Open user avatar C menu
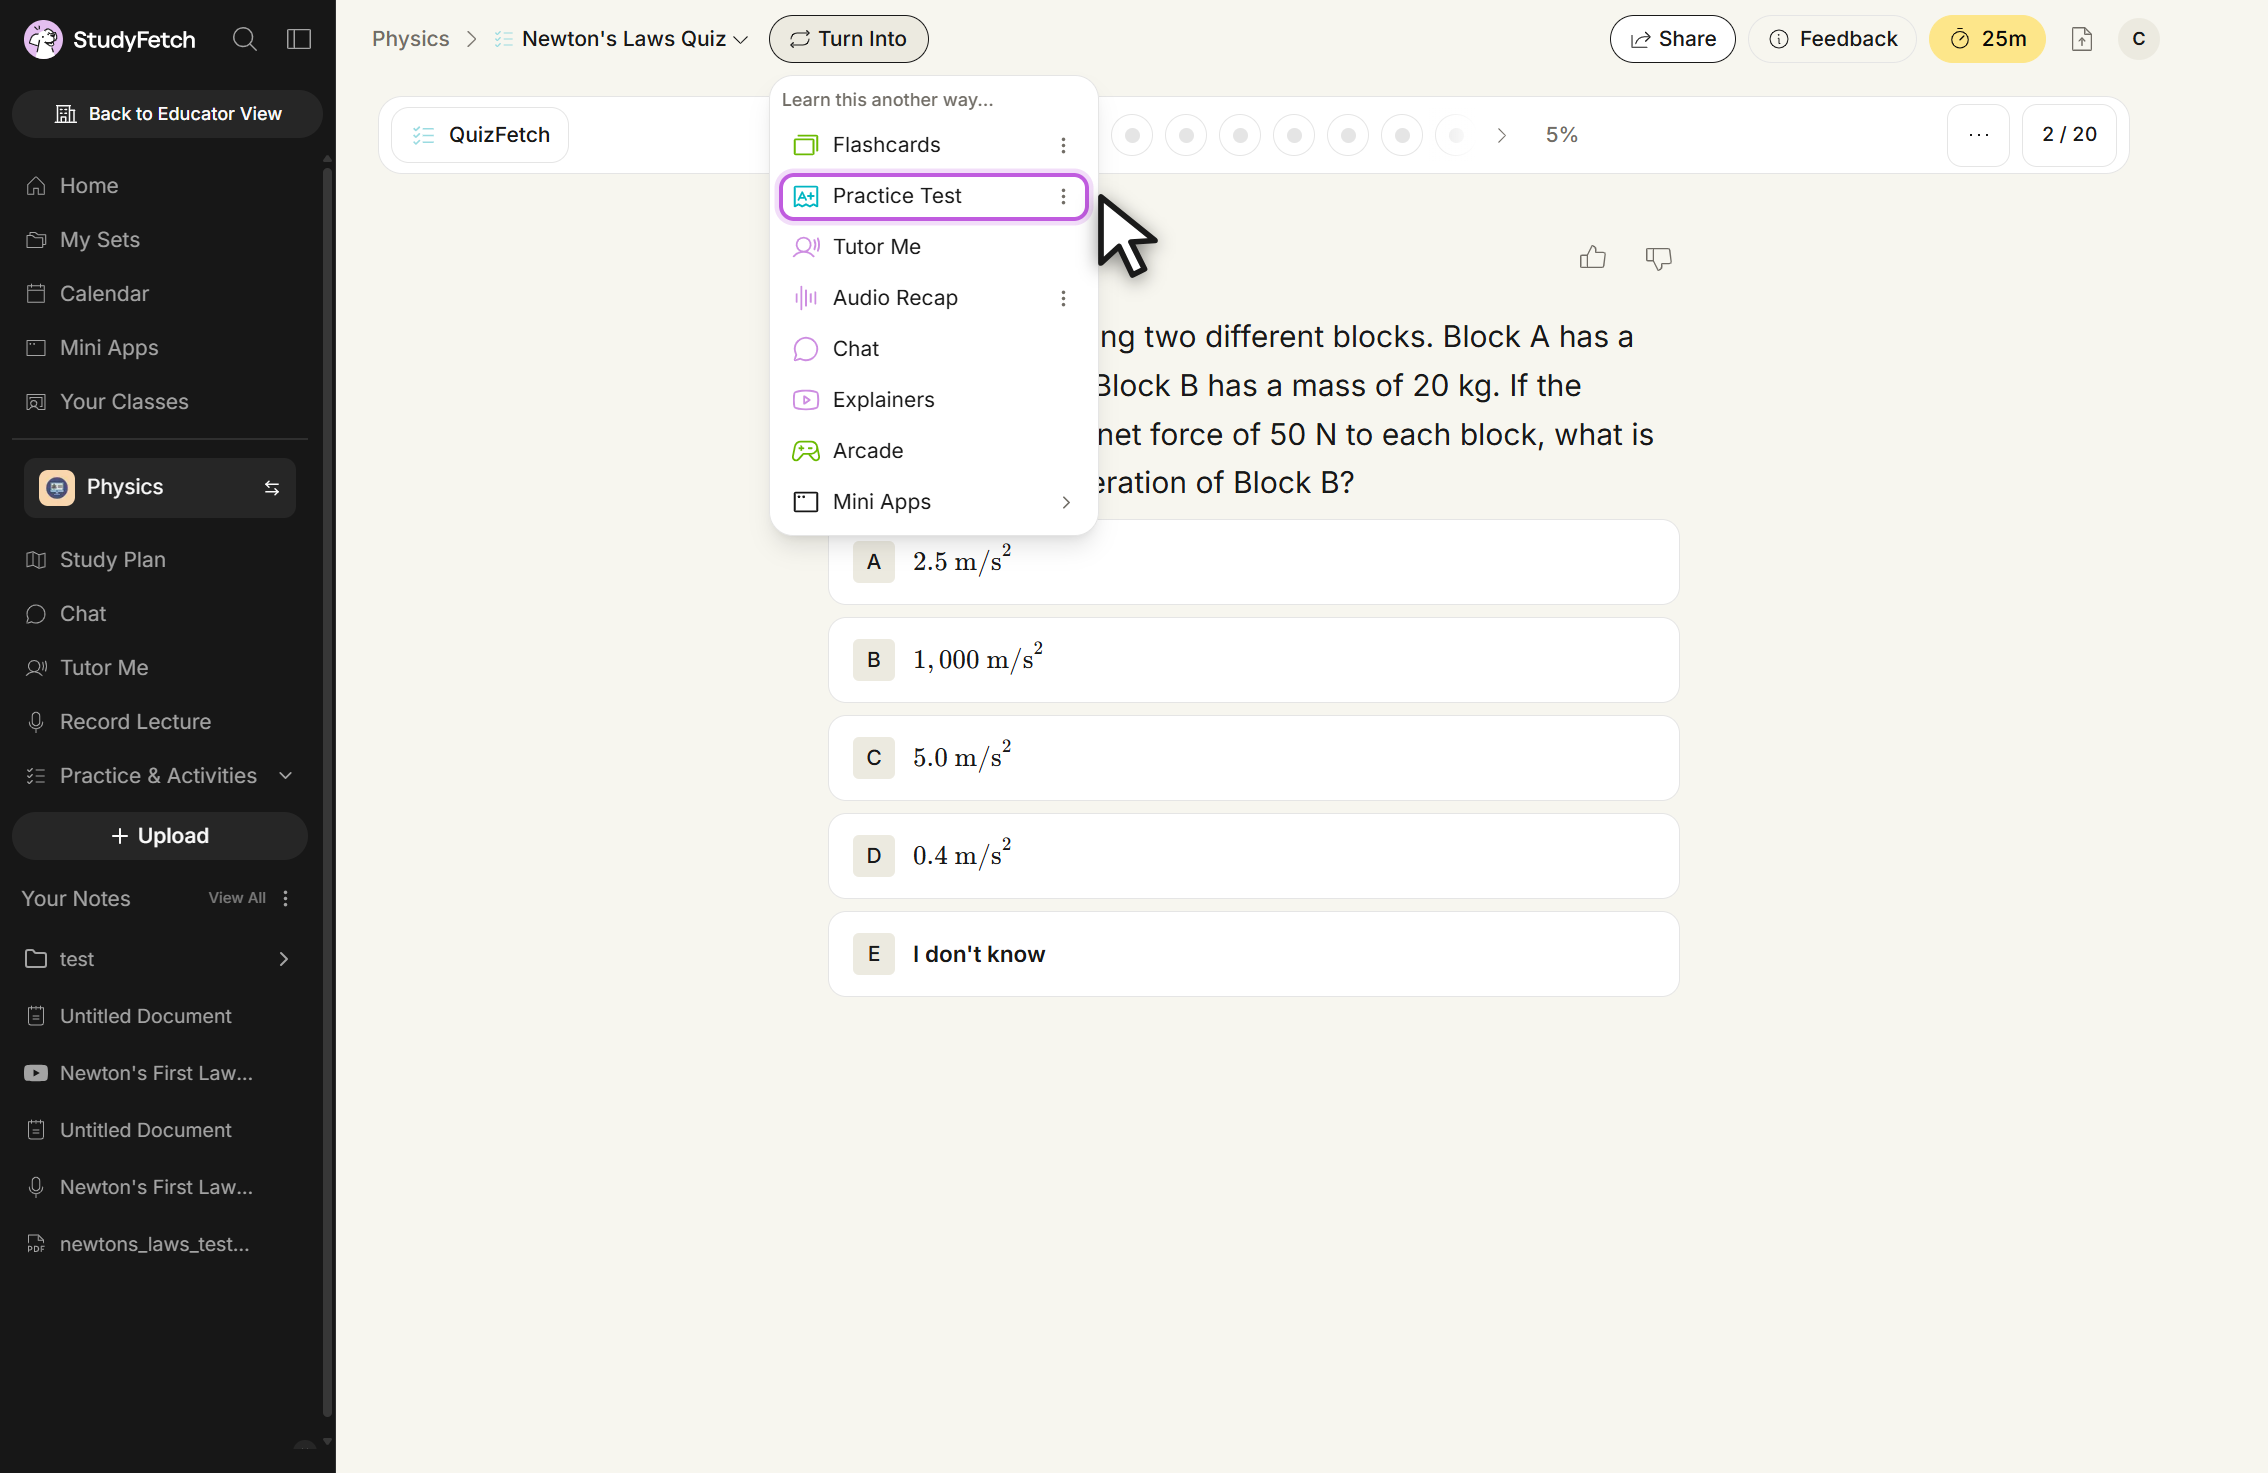The image size is (2268, 1473). pos(2139,39)
